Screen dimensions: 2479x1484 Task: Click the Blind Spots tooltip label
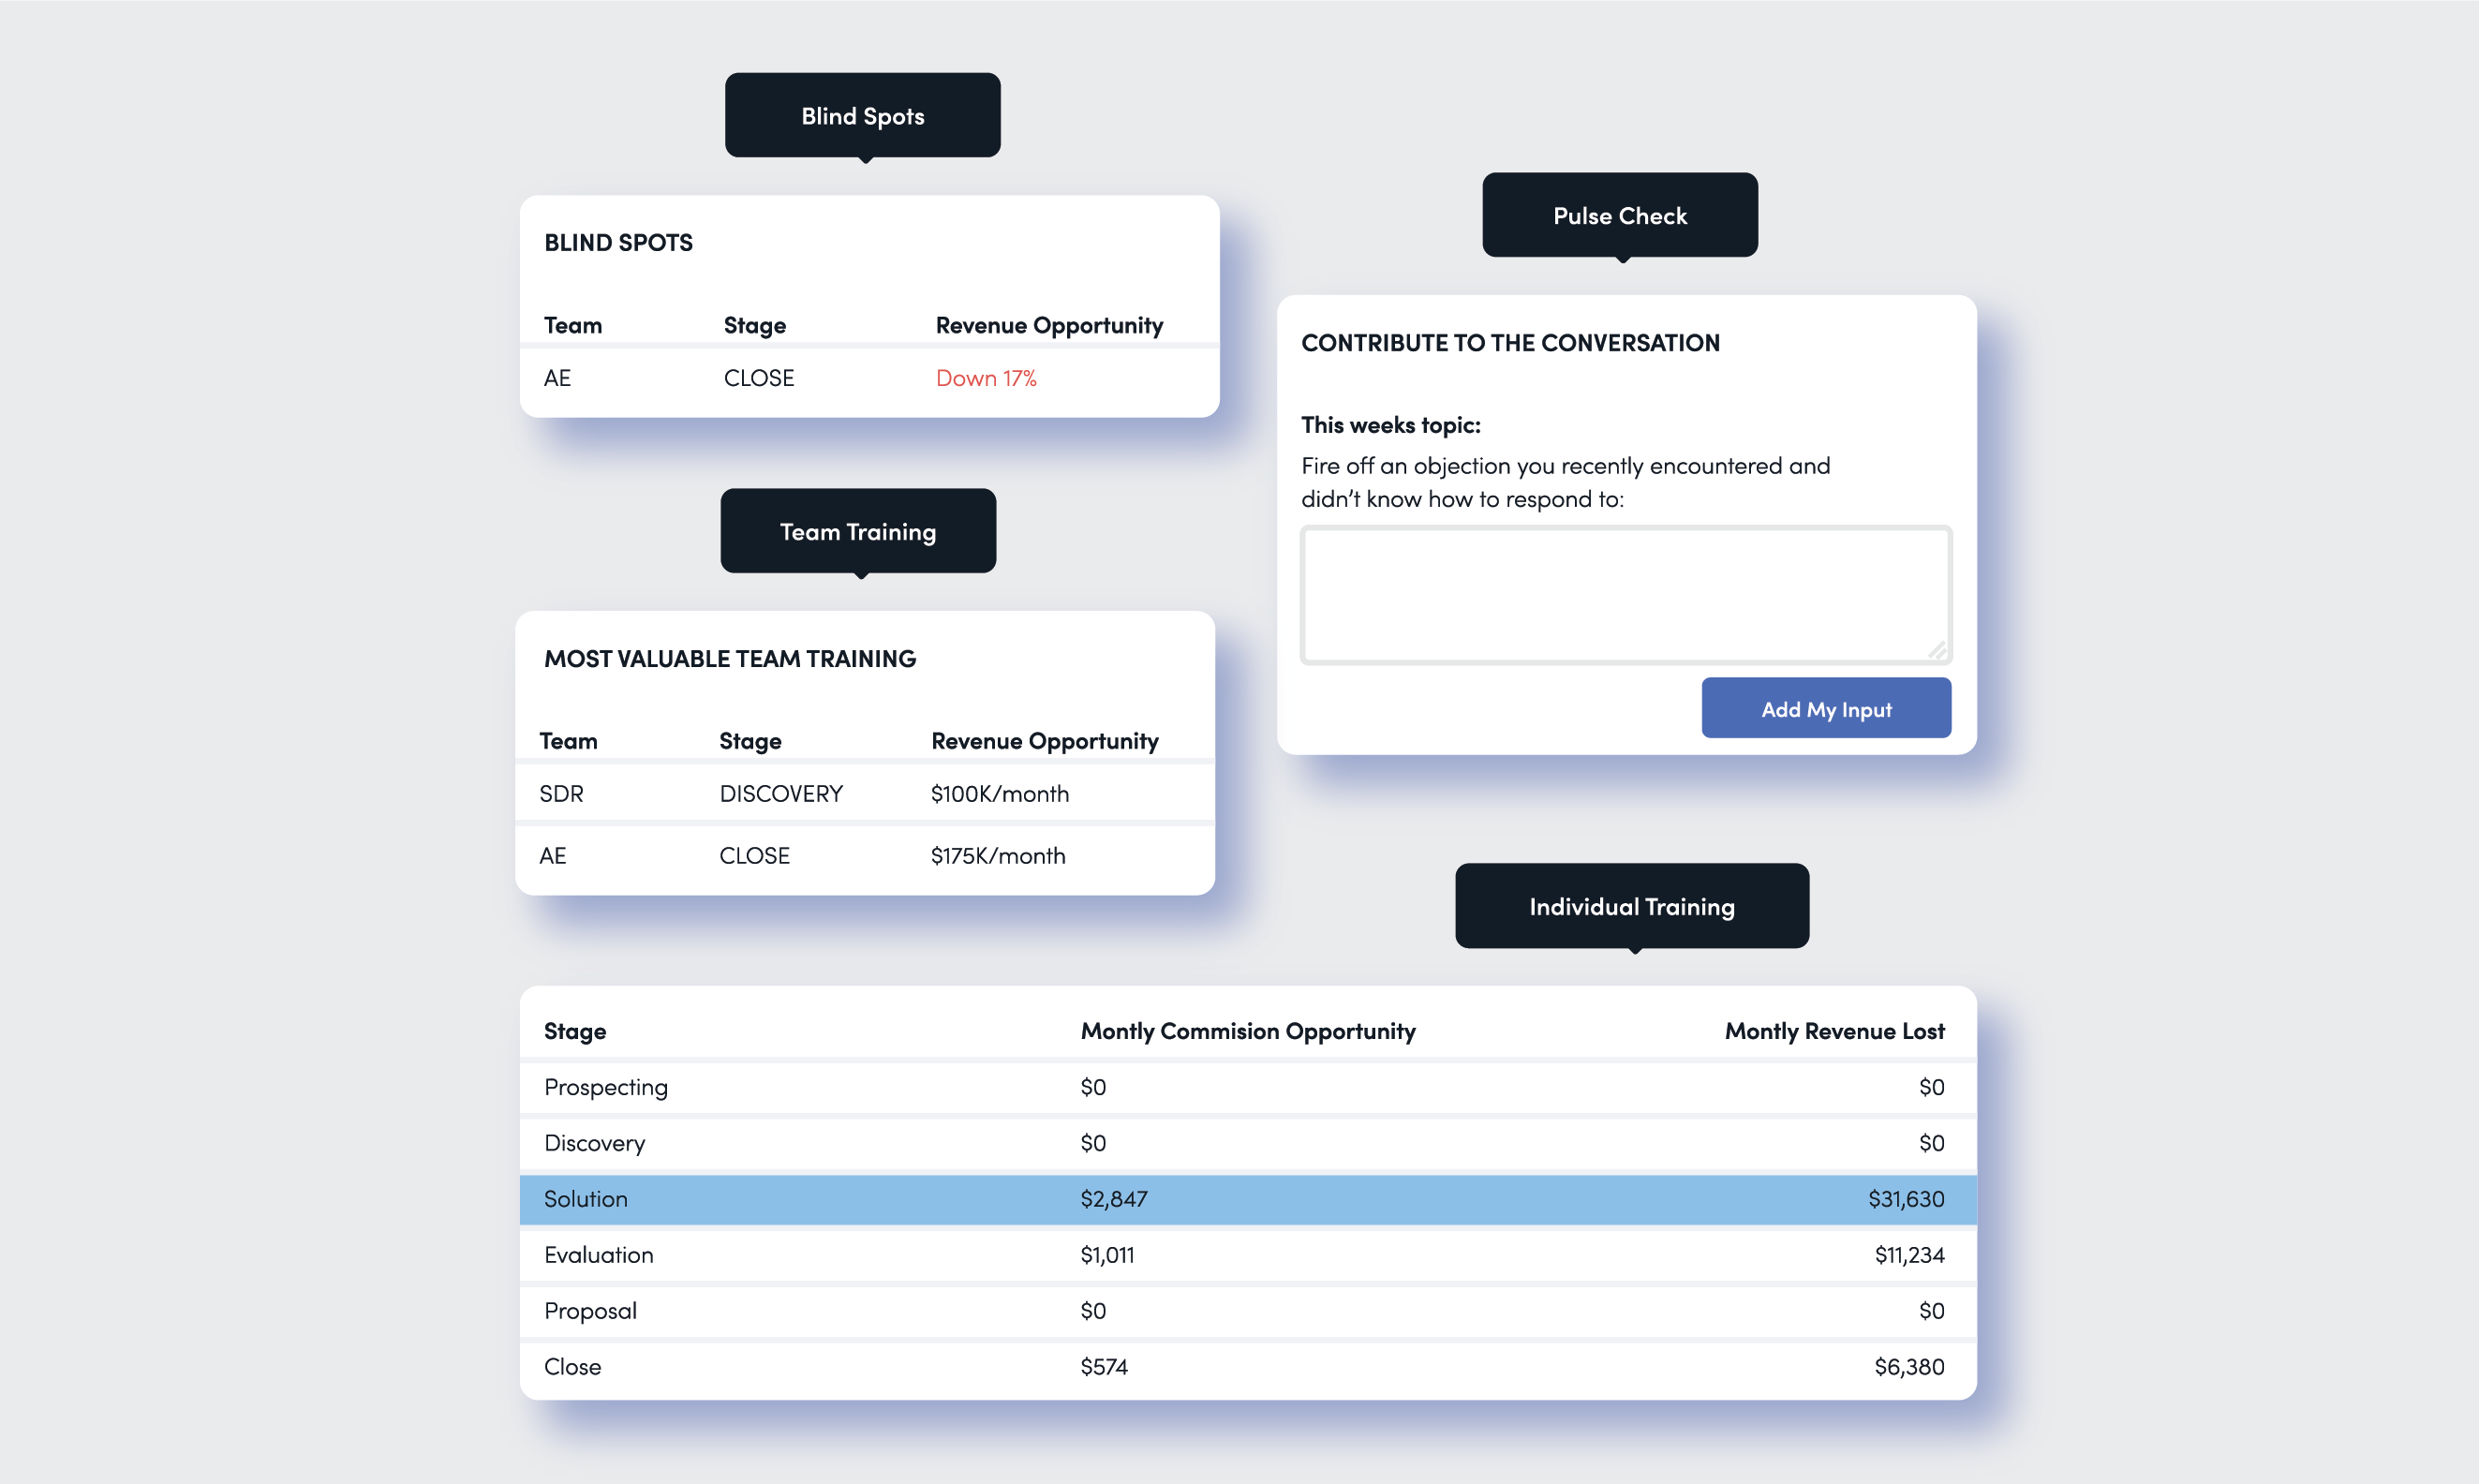pos(862,116)
